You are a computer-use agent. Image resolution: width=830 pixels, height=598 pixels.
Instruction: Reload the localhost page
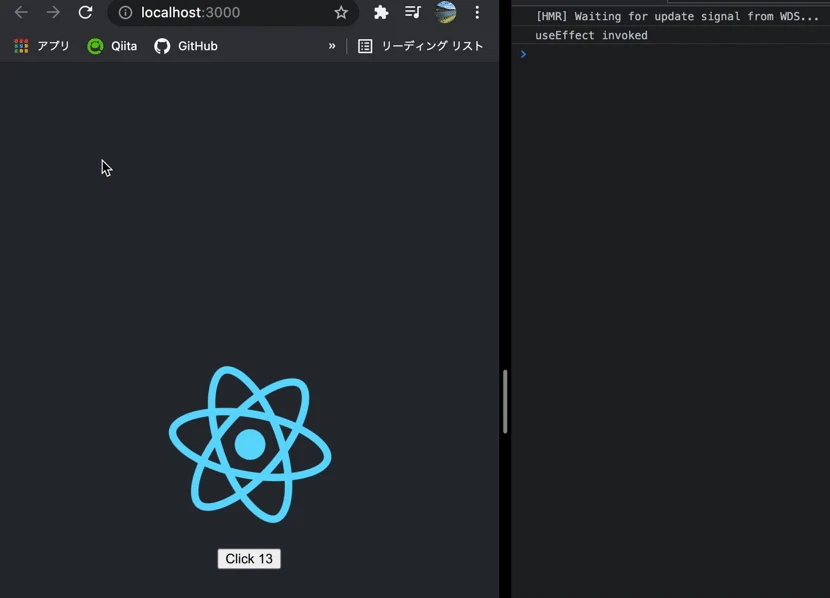(x=85, y=12)
